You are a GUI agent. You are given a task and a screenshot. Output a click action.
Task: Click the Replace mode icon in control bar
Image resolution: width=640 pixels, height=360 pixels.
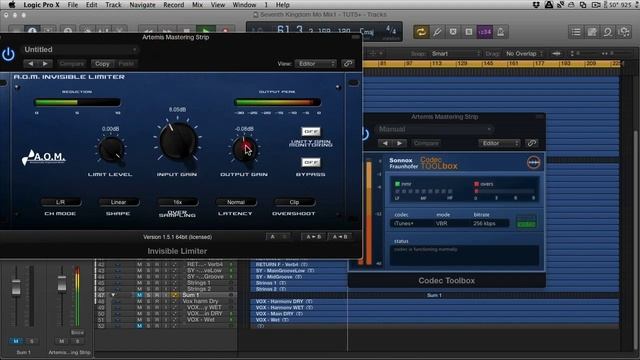[453, 32]
